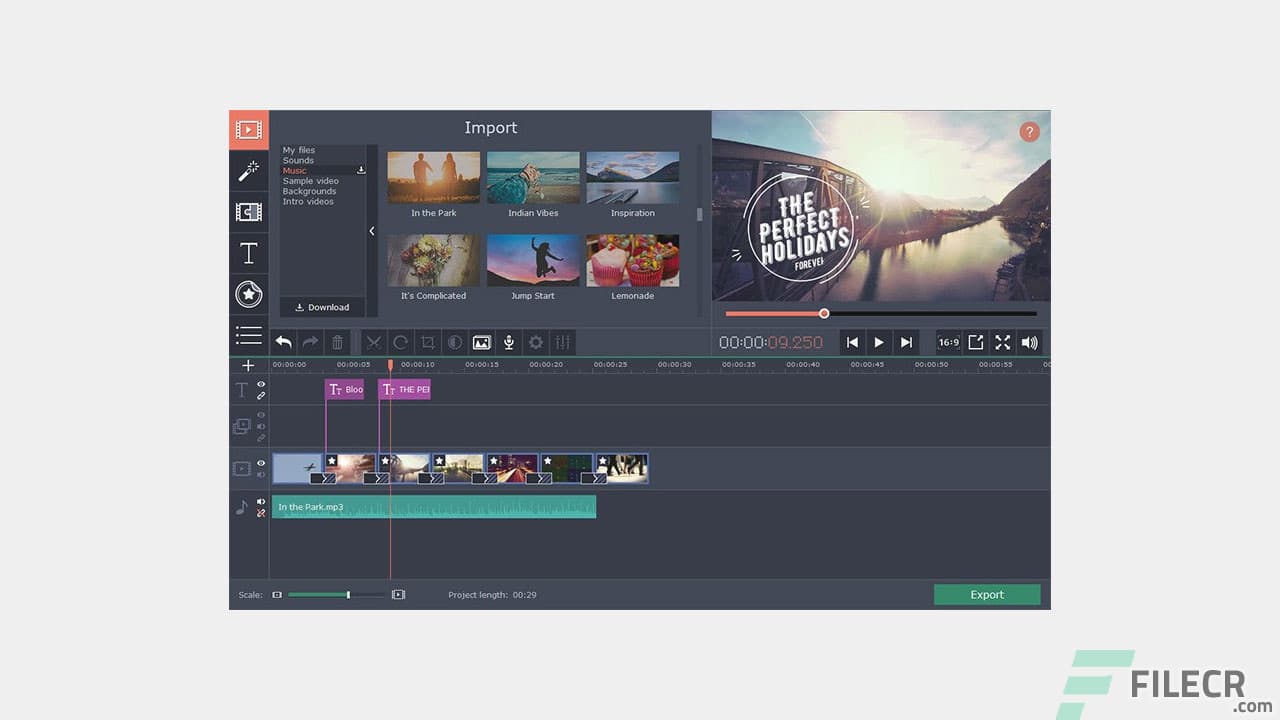Click the Download button below the category list
The height and width of the screenshot is (720, 1280).
coord(322,307)
